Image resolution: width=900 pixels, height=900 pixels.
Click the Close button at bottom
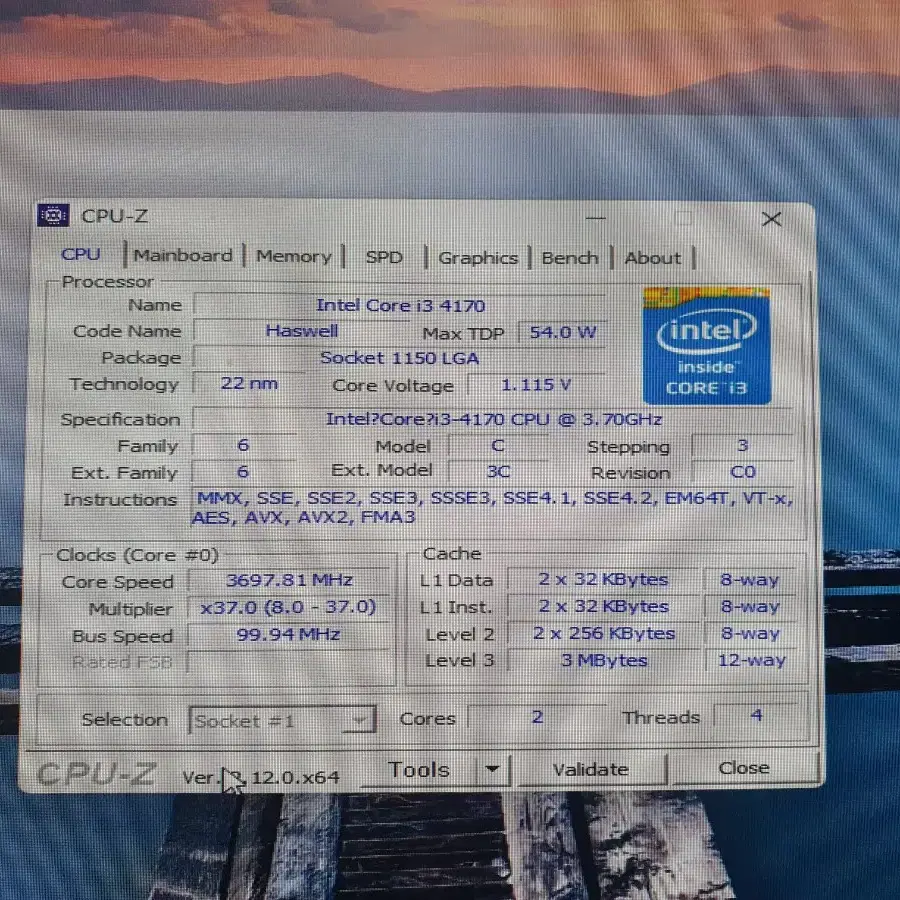pos(744,768)
